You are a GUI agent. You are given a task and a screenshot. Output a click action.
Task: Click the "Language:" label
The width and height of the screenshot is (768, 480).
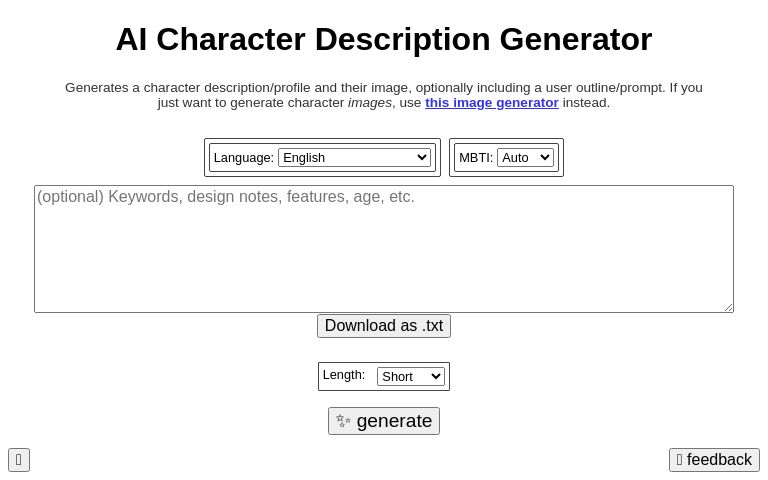tap(243, 157)
